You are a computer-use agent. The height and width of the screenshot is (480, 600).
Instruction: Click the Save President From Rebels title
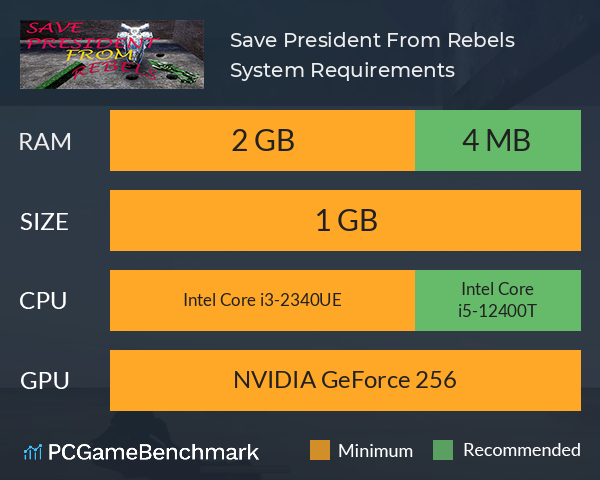372,40
